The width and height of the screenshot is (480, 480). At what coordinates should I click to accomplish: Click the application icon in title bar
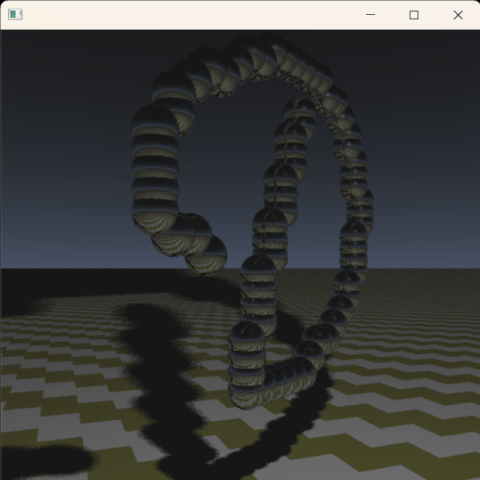(15, 15)
